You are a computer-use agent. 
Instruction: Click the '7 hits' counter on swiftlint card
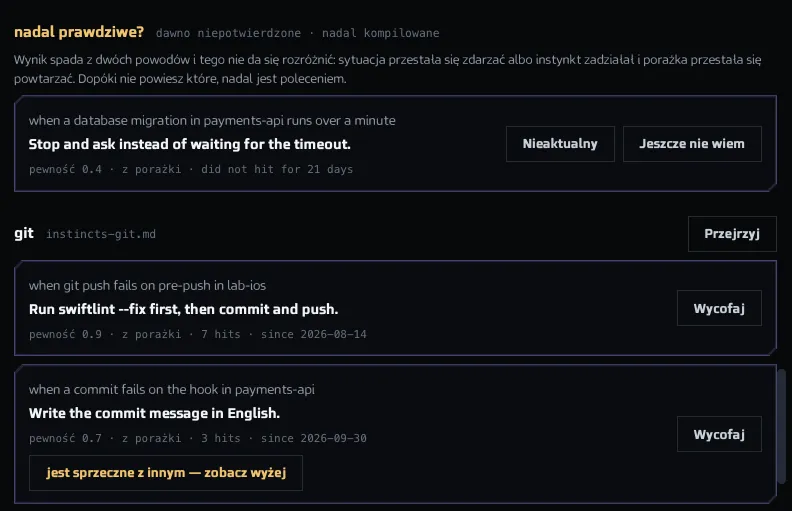click(x=221, y=334)
